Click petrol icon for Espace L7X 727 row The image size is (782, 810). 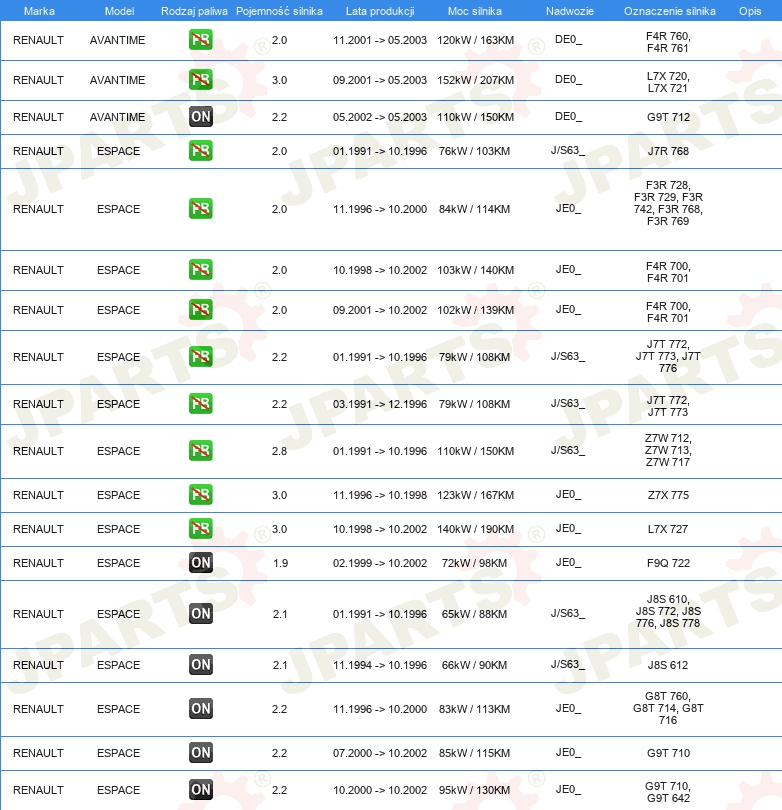point(200,529)
